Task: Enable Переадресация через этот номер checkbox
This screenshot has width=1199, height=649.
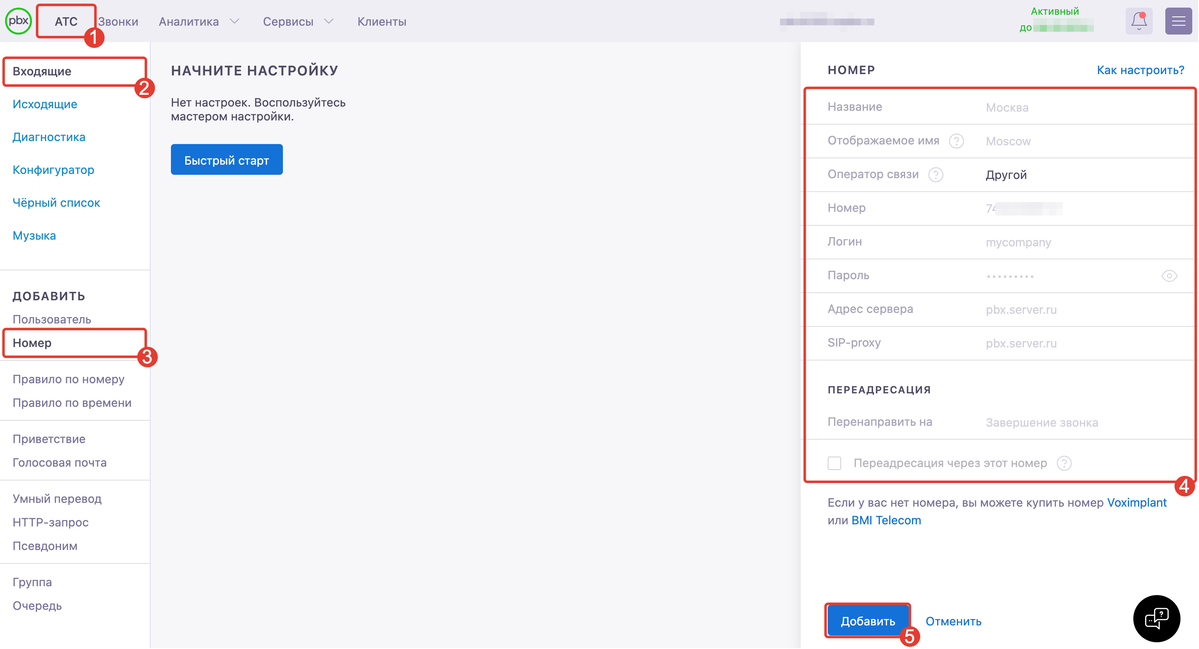Action: click(834, 463)
